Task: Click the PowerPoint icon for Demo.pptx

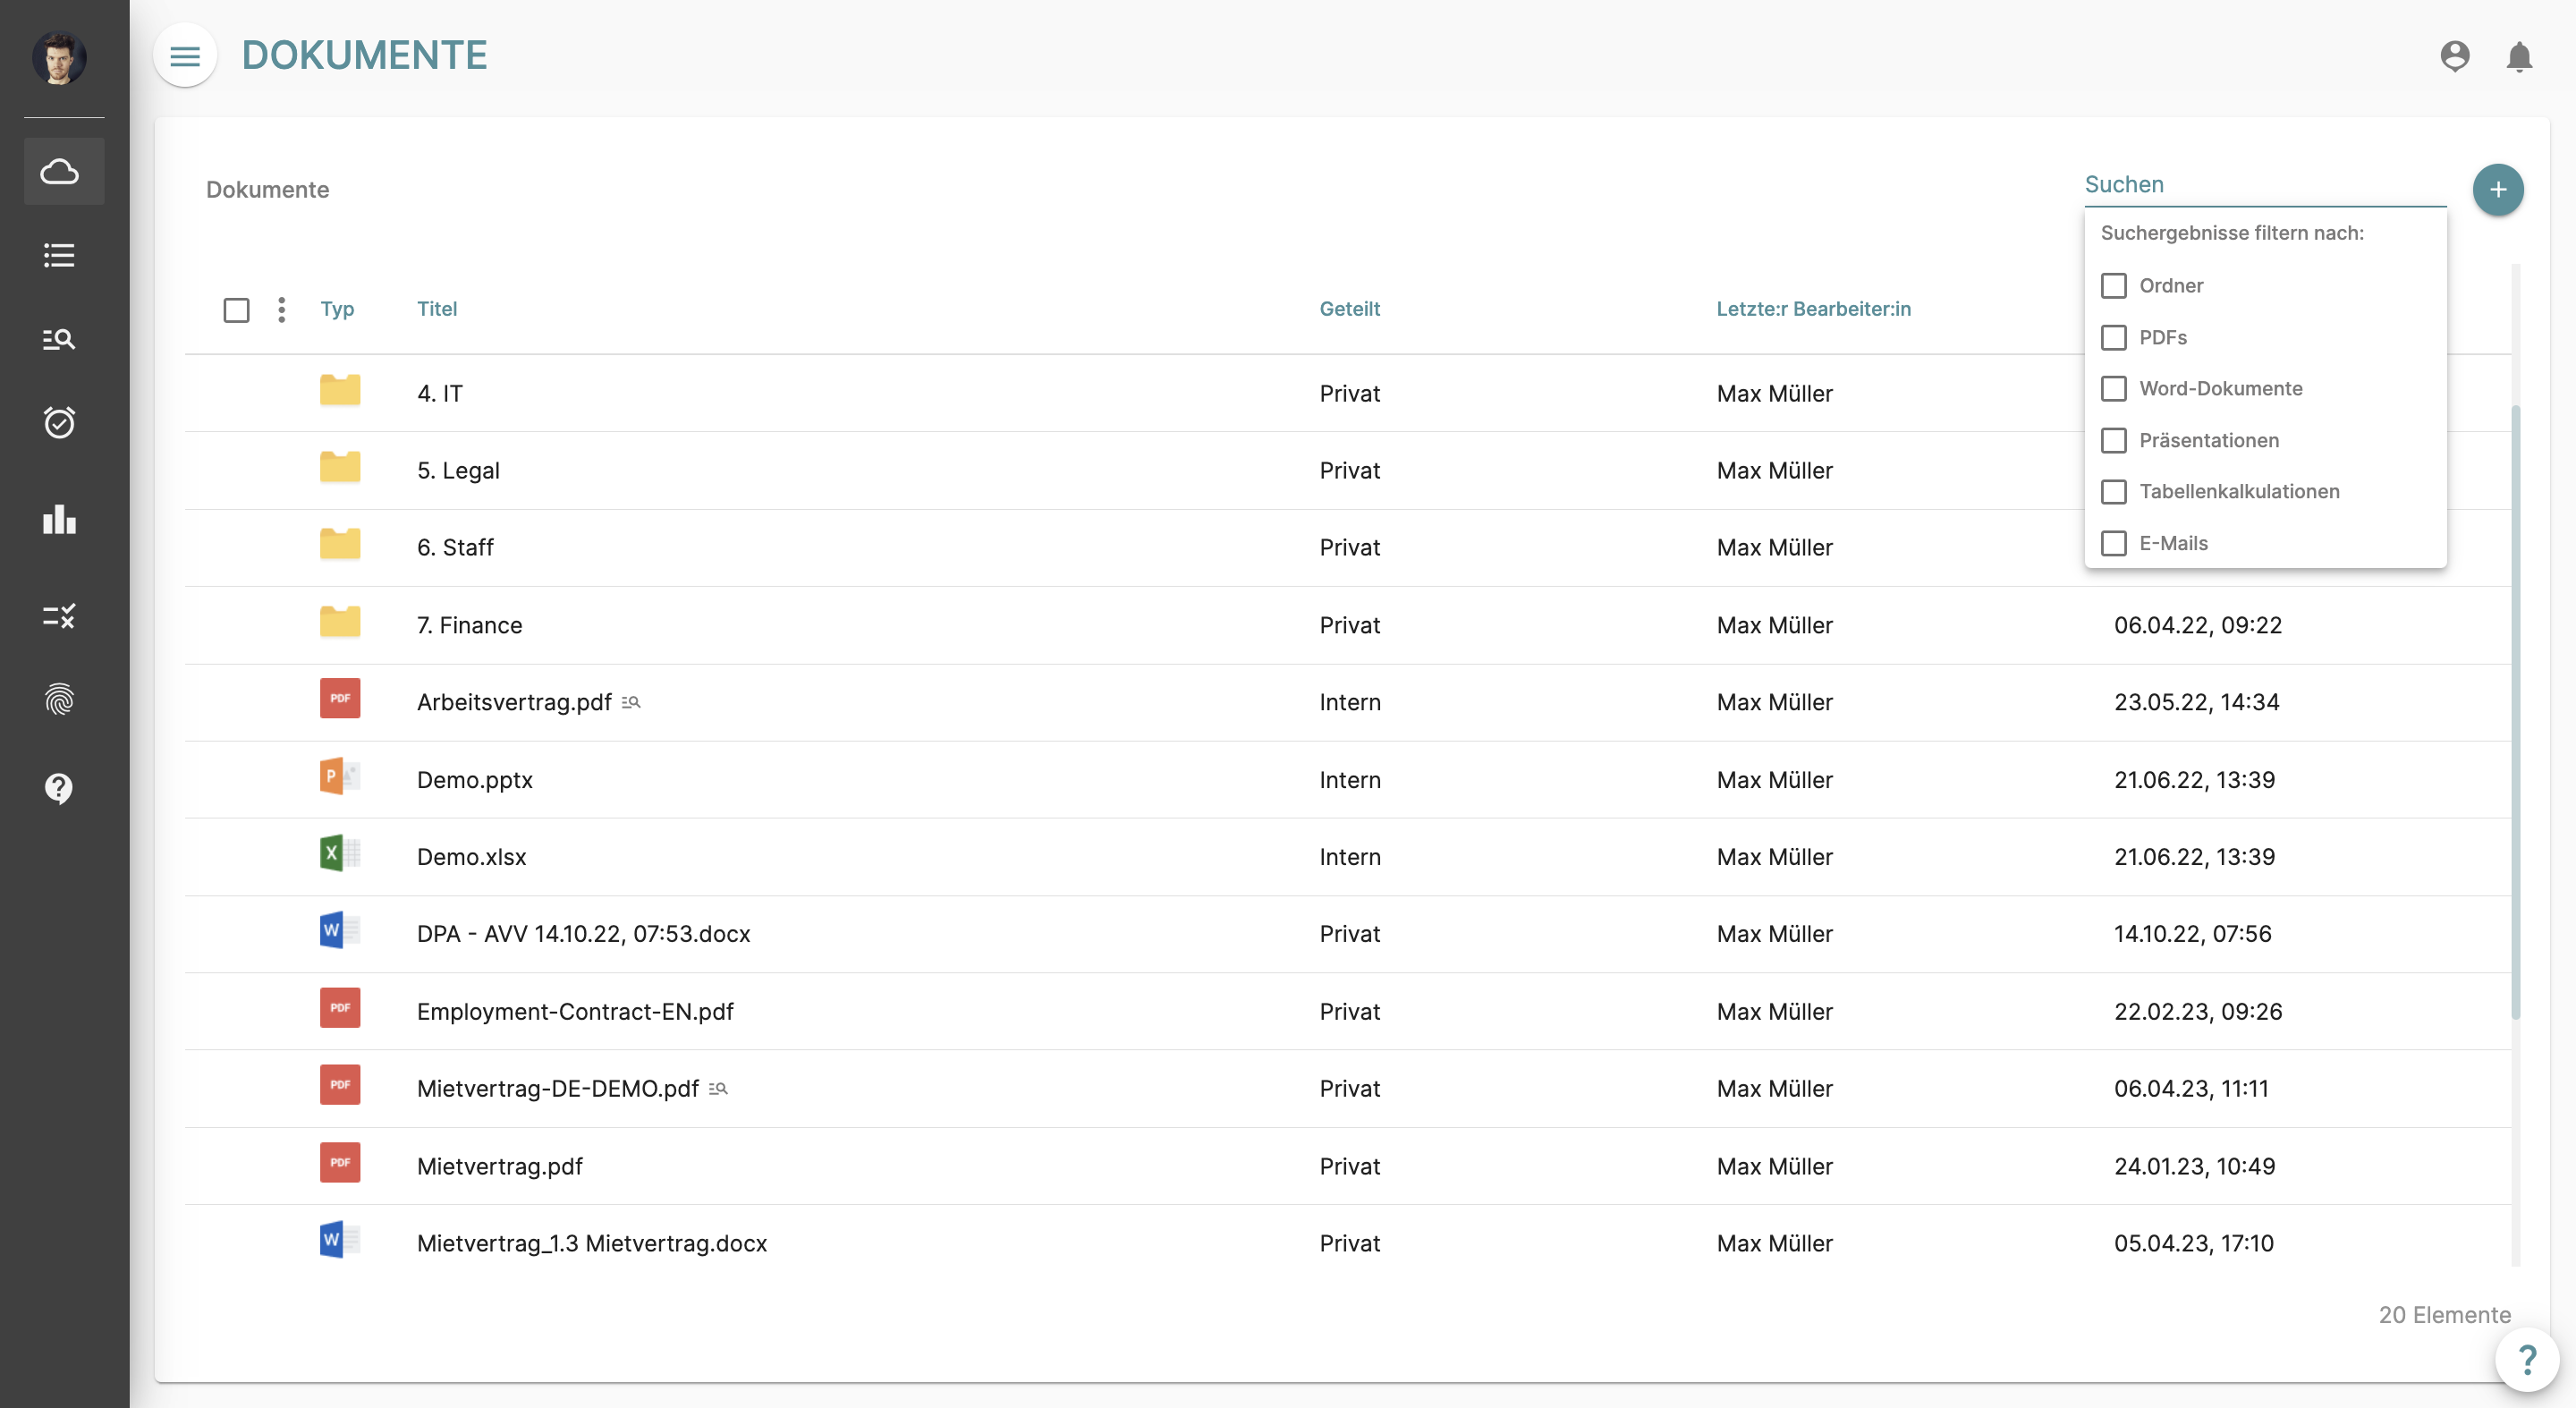Action: tap(340, 776)
